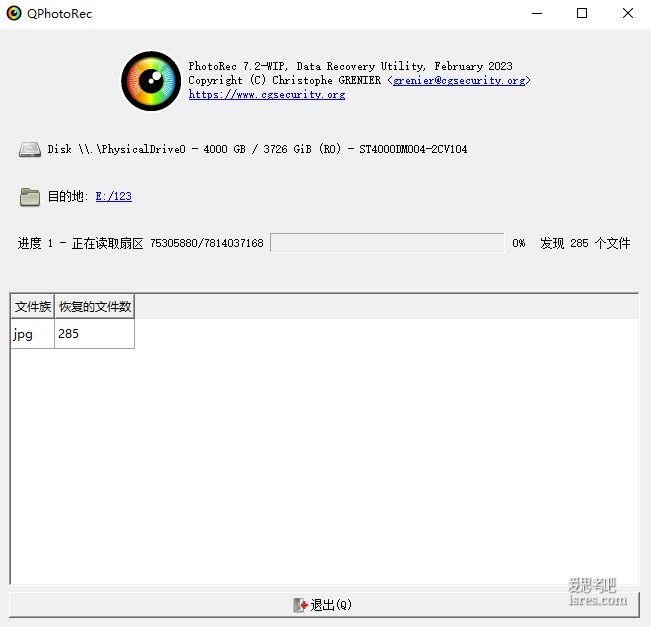Open the https://www.cgsecurity.org website link
651x627 pixels.
(x=267, y=95)
